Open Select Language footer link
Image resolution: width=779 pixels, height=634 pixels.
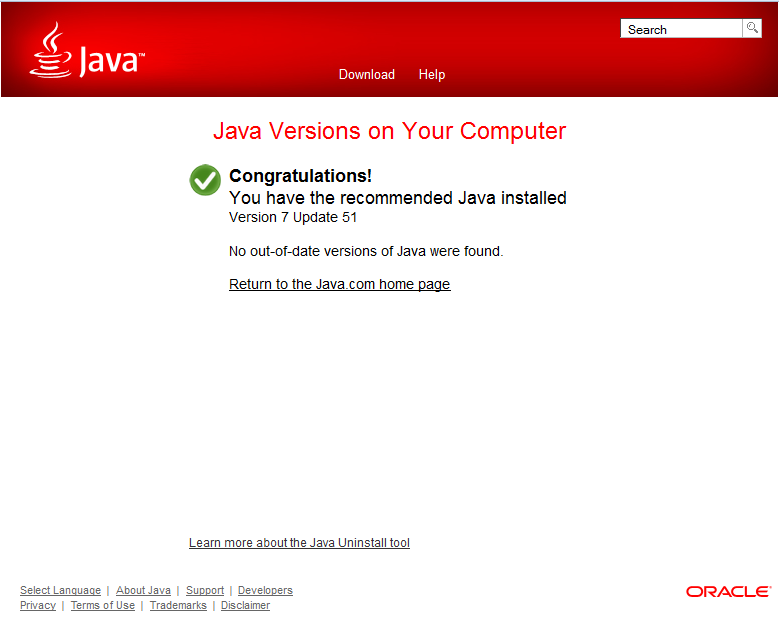click(x=60, y=590)
